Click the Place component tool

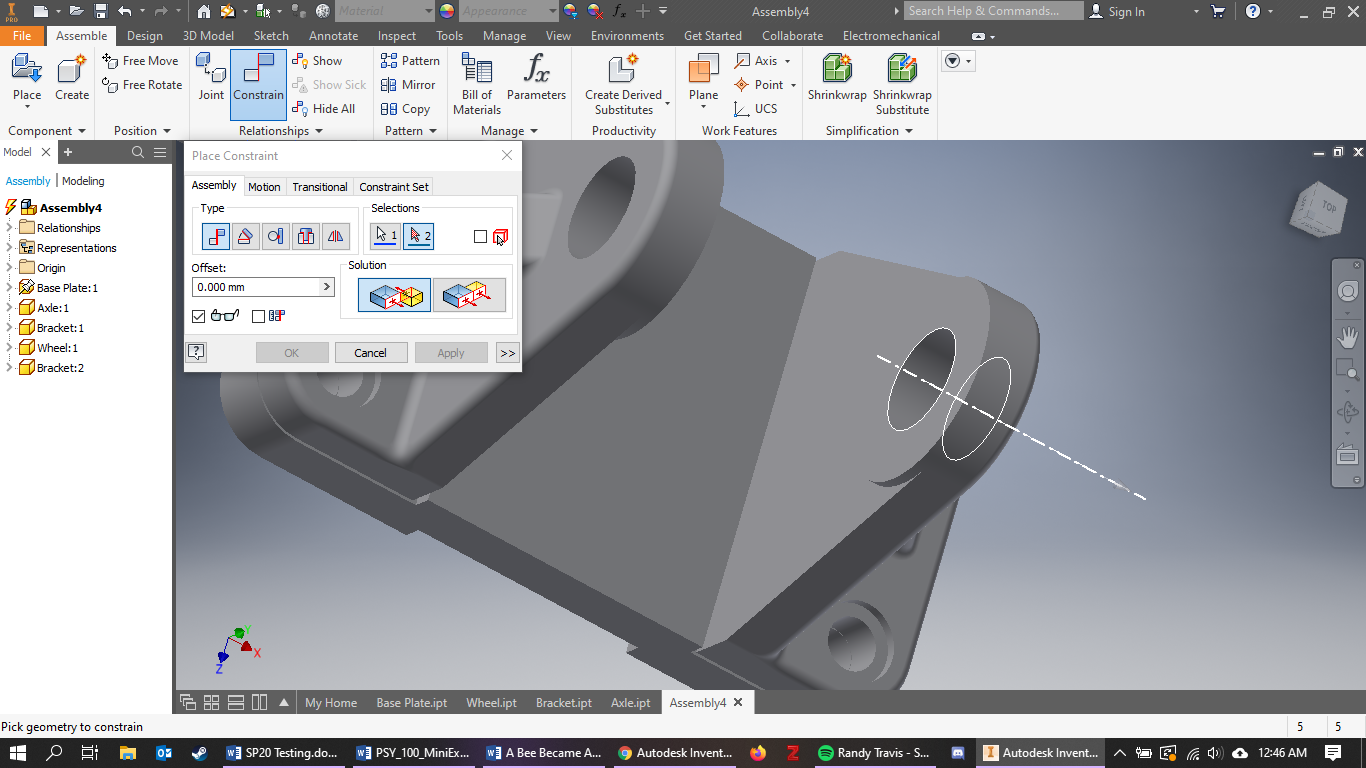coord(27,79)
